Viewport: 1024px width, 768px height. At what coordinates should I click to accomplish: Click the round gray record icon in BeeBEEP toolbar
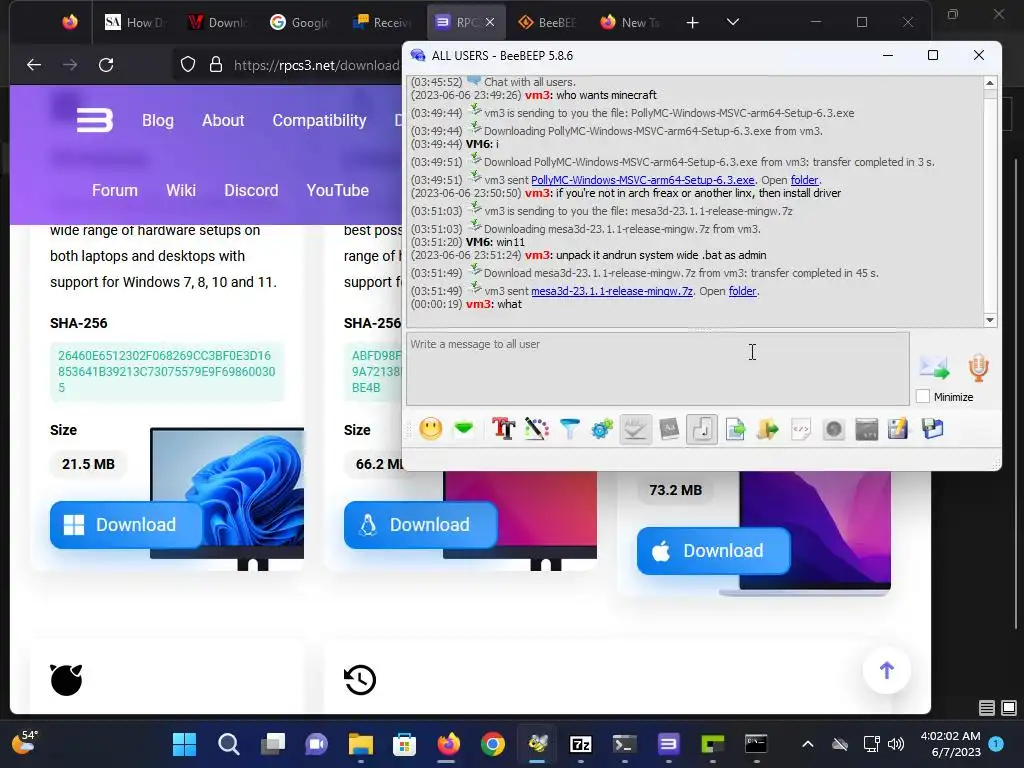click(834, 429)
